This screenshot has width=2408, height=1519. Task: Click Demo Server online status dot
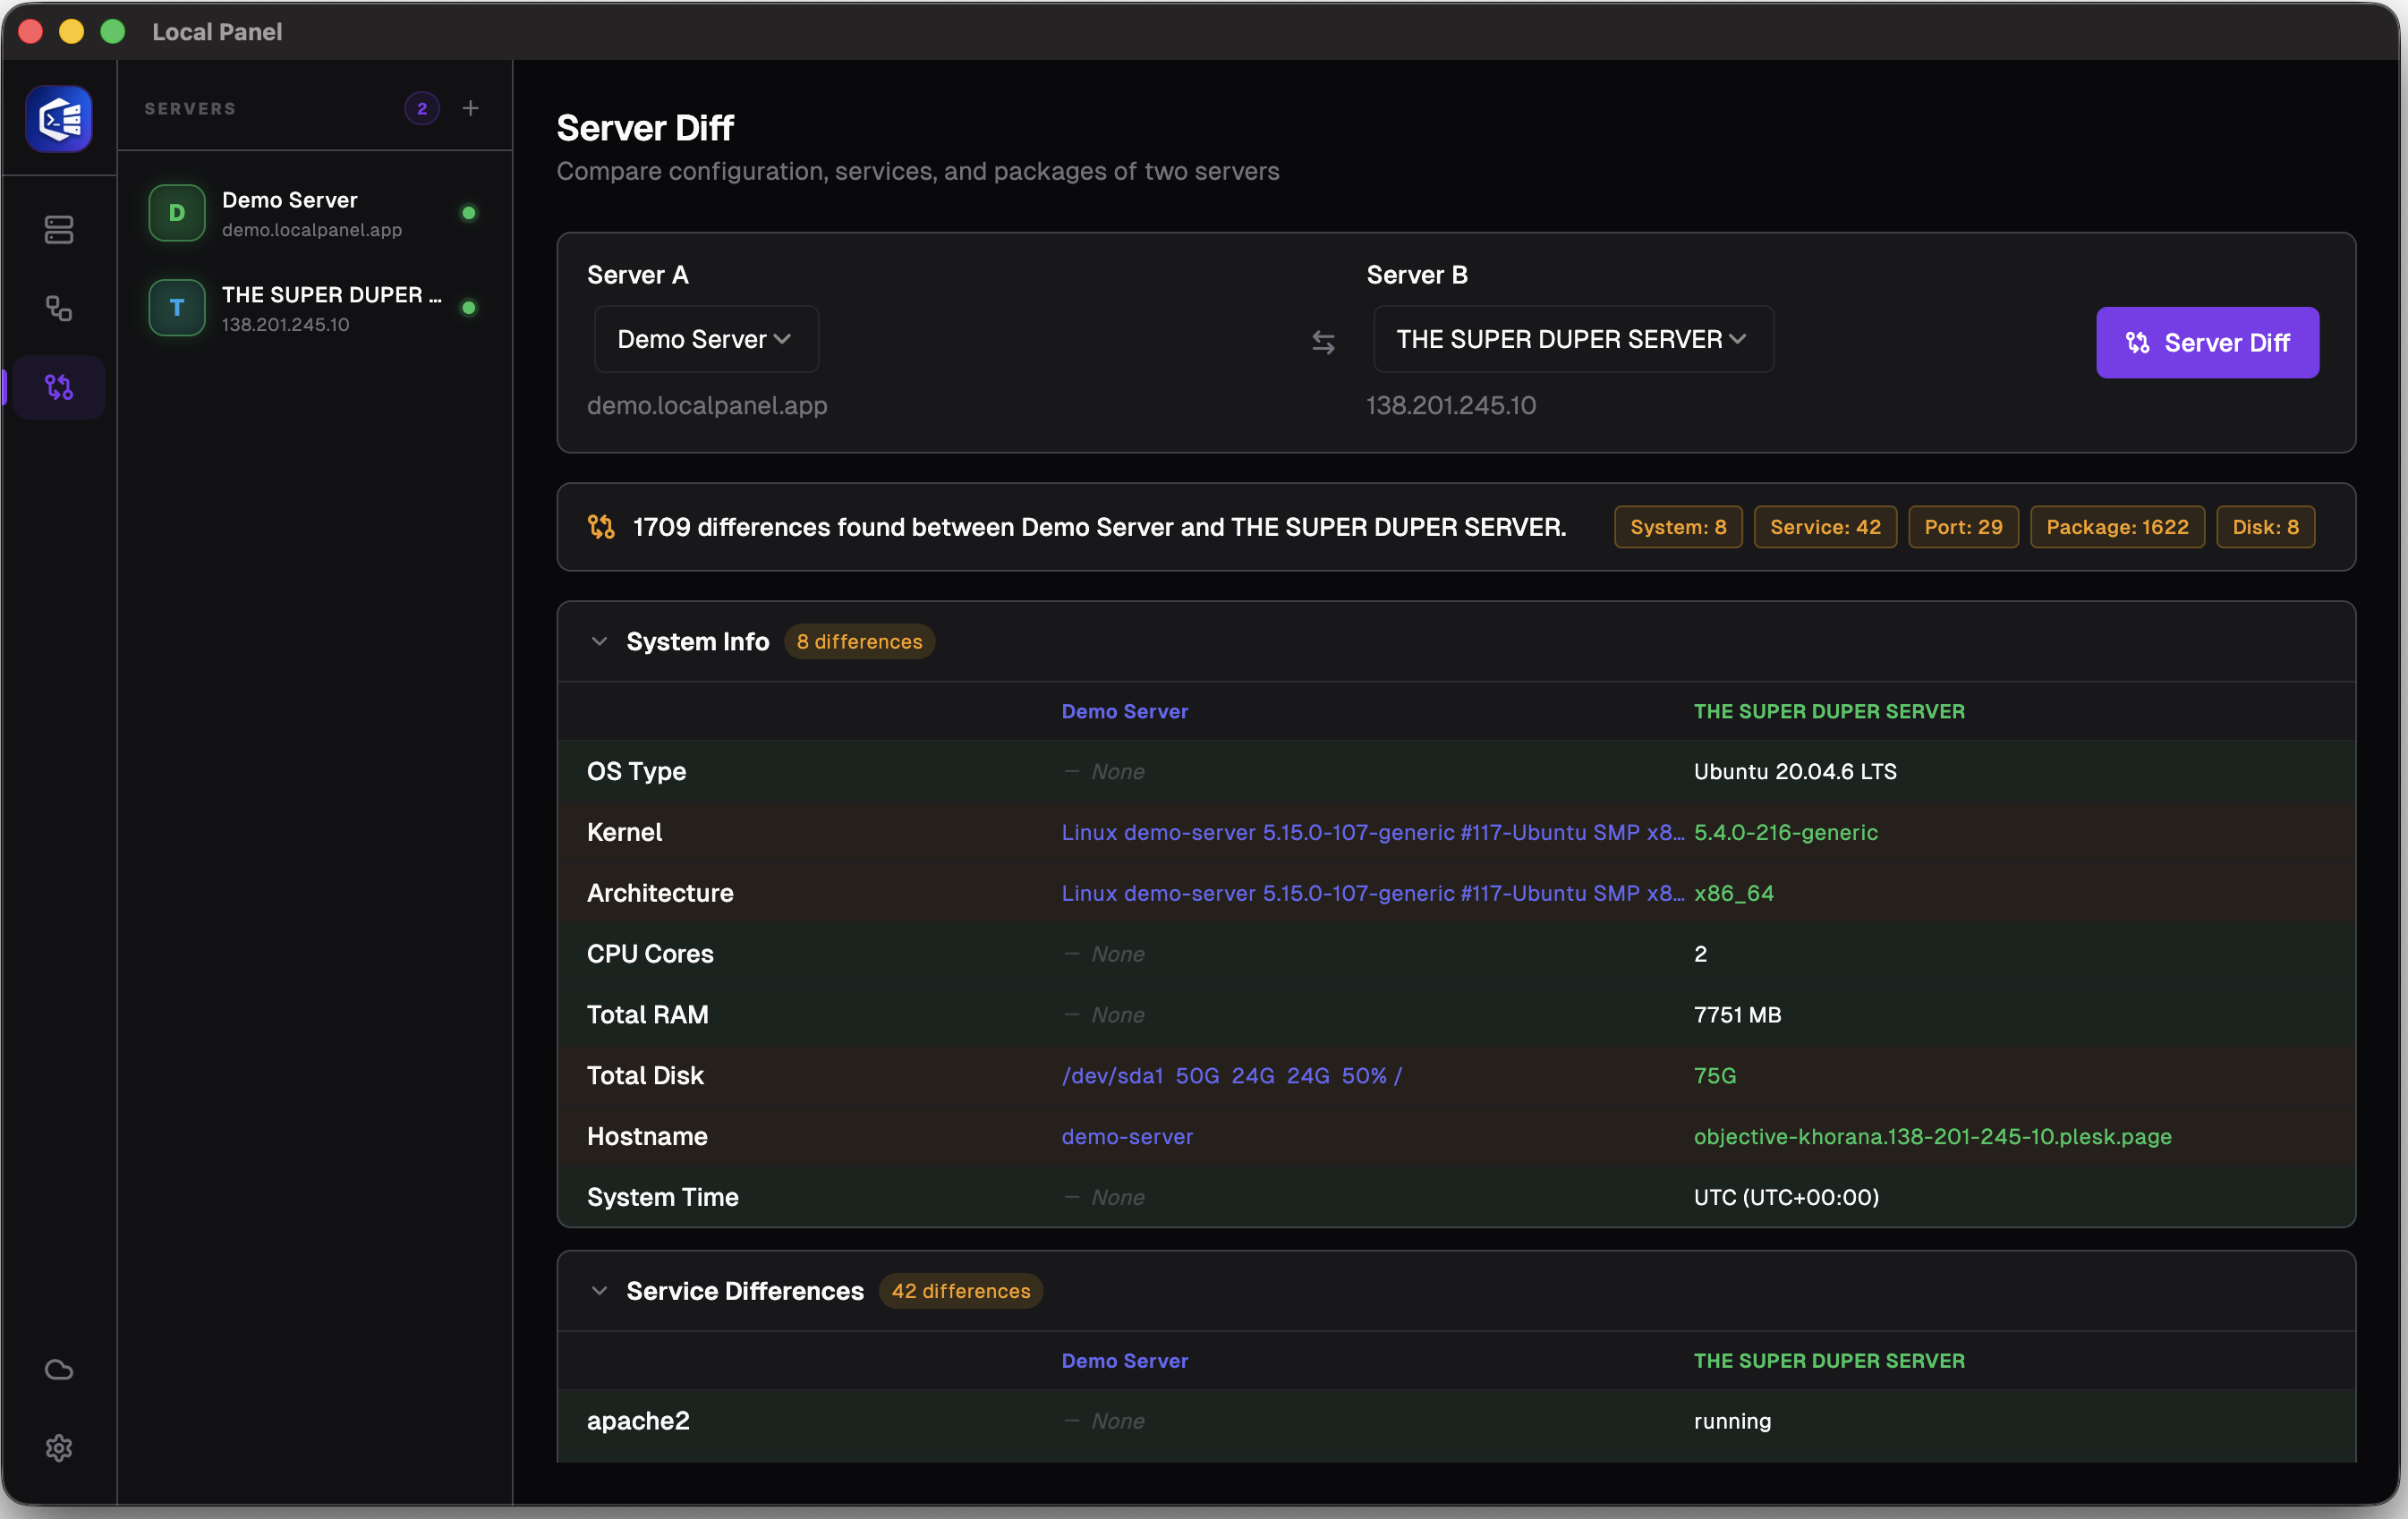[469, 213]
